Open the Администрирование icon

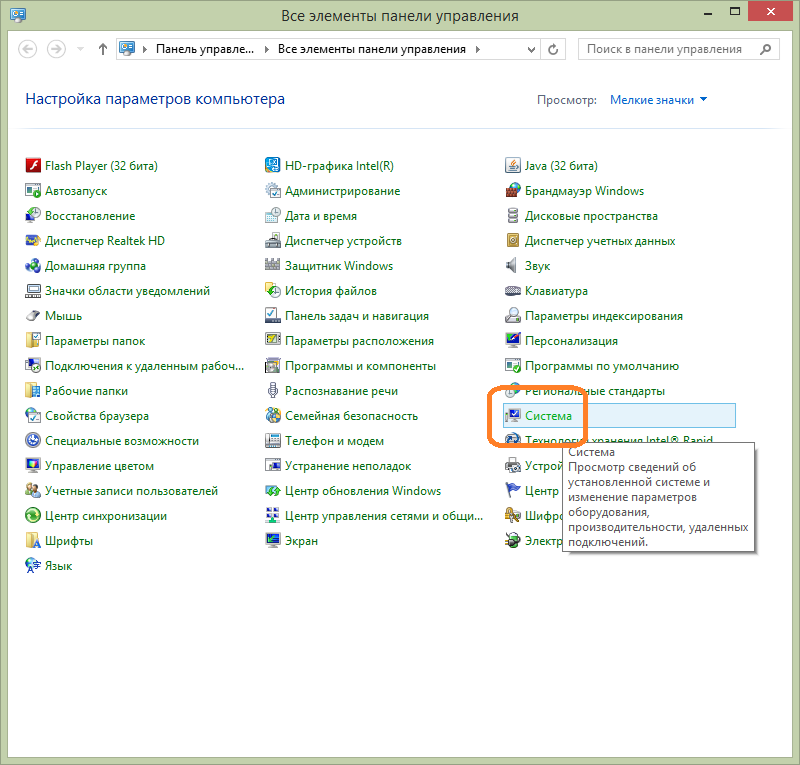click(273, 190)
